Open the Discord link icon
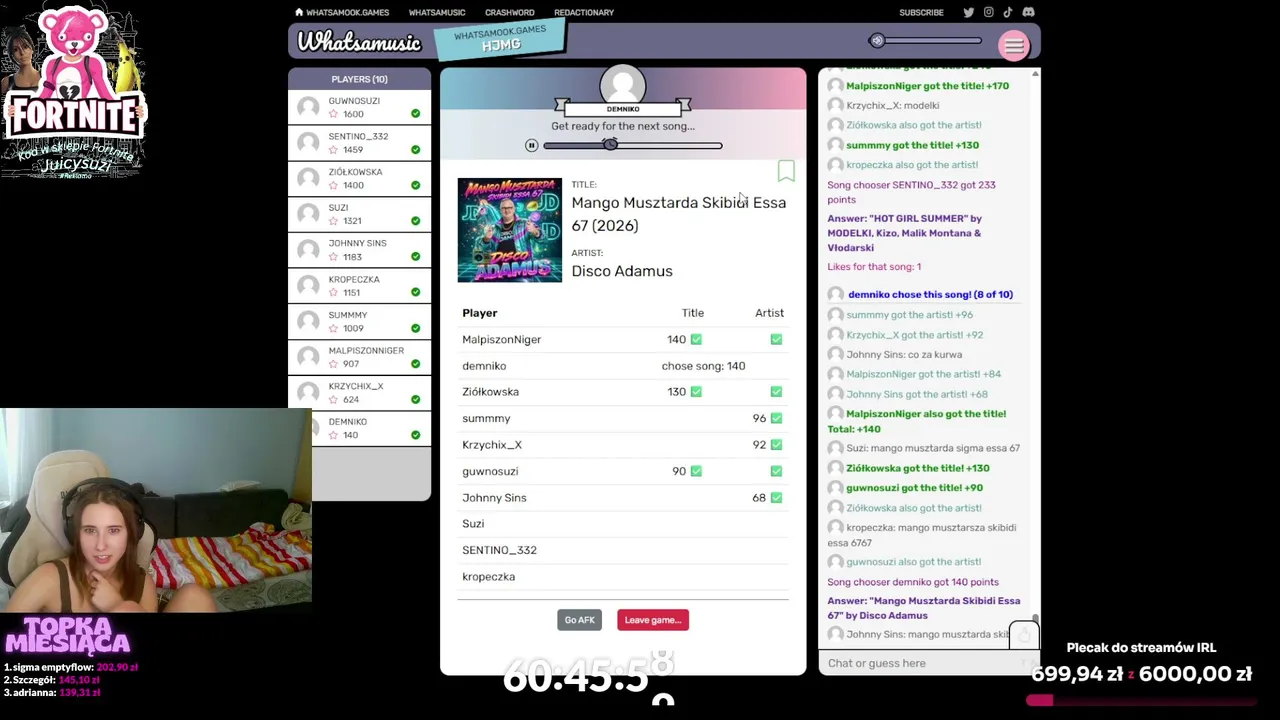This screenshot has width=1280, height=720. tap(1028, 12)
